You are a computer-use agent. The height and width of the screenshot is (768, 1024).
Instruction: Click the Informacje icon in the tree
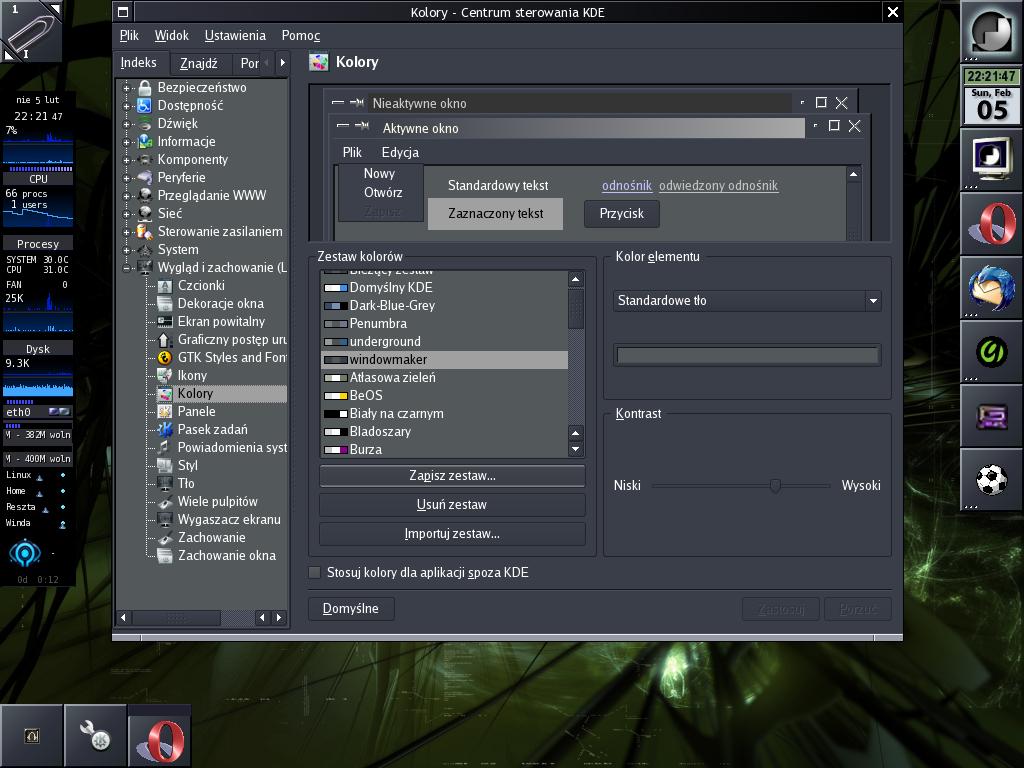click(145, 141)
